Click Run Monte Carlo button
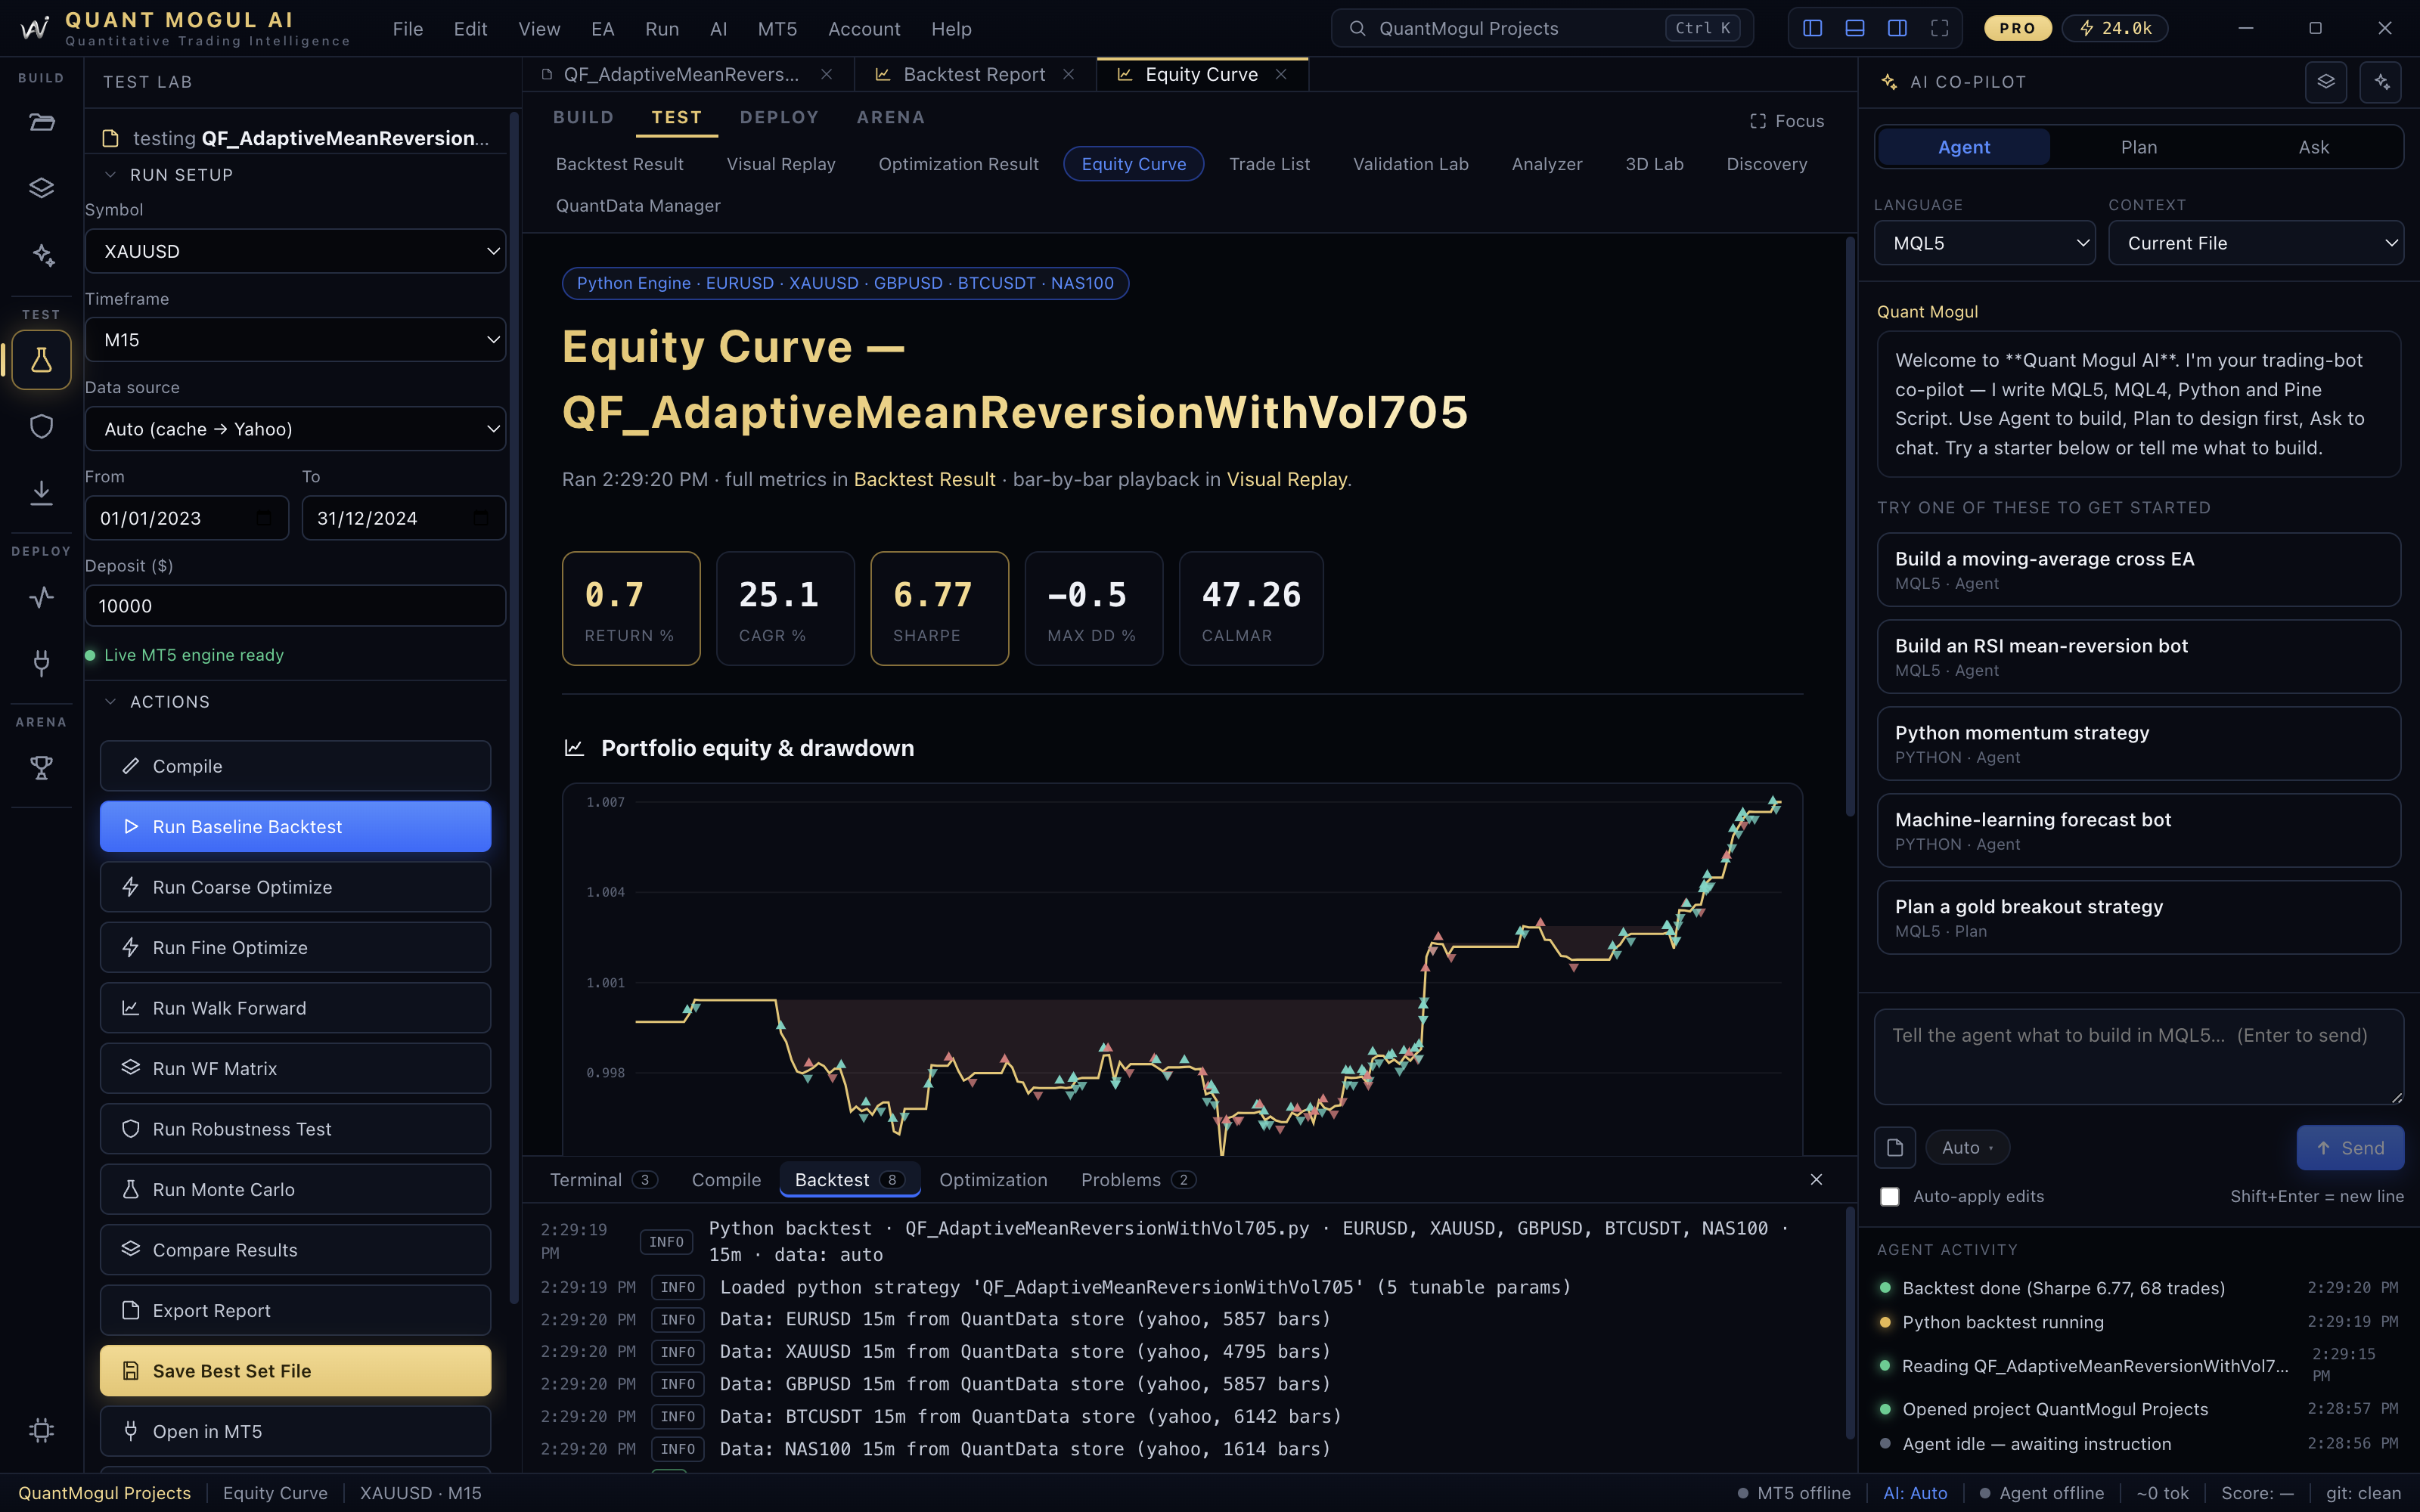2420x1512 pixels. (295, 1190)
